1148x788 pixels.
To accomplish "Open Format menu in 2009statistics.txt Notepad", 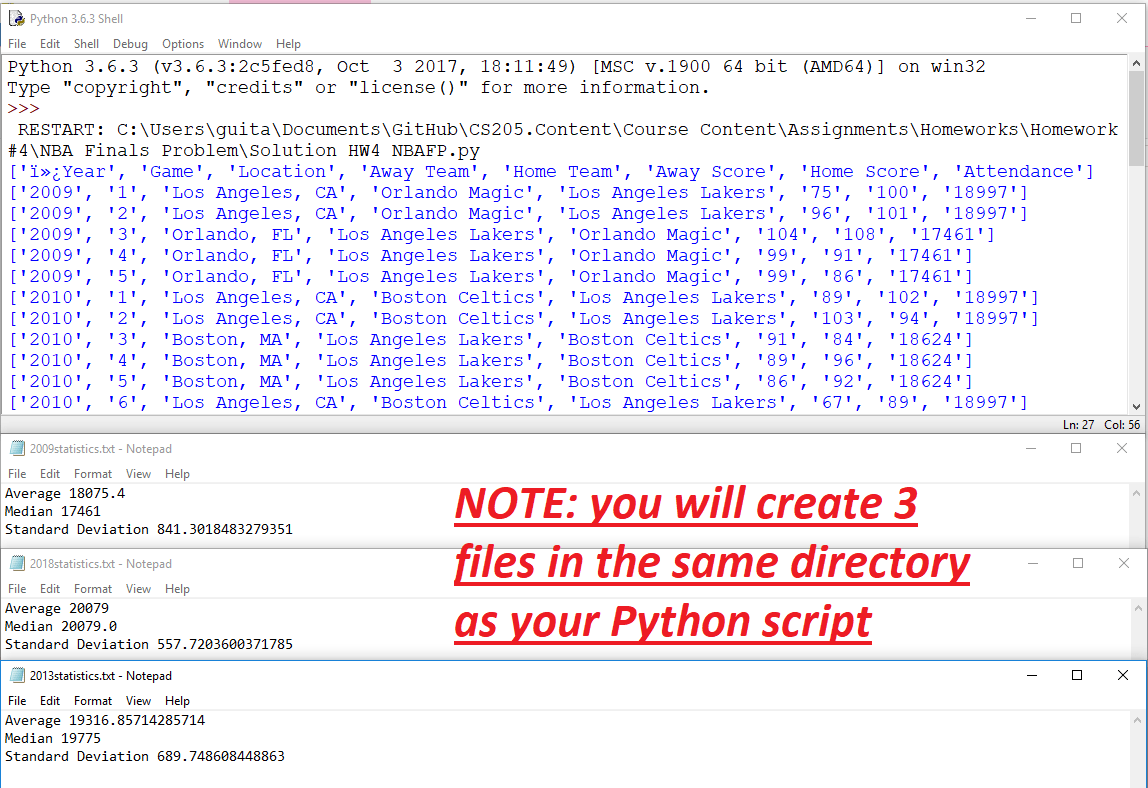I will (x=93, y=474).
